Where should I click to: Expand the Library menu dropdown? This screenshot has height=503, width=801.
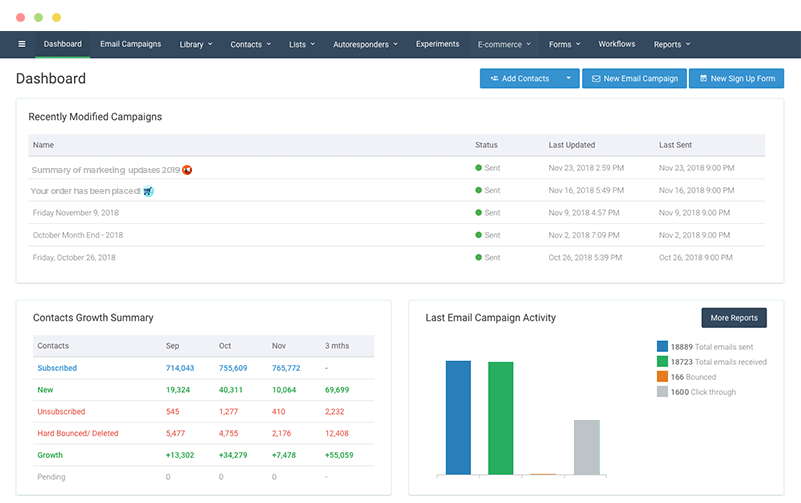click(195, 44)
